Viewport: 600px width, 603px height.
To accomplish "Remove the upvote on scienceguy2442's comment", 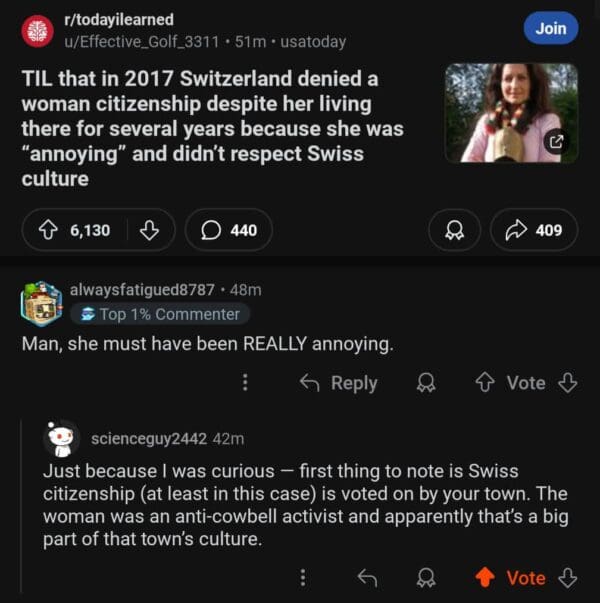I will click(485, 577).
